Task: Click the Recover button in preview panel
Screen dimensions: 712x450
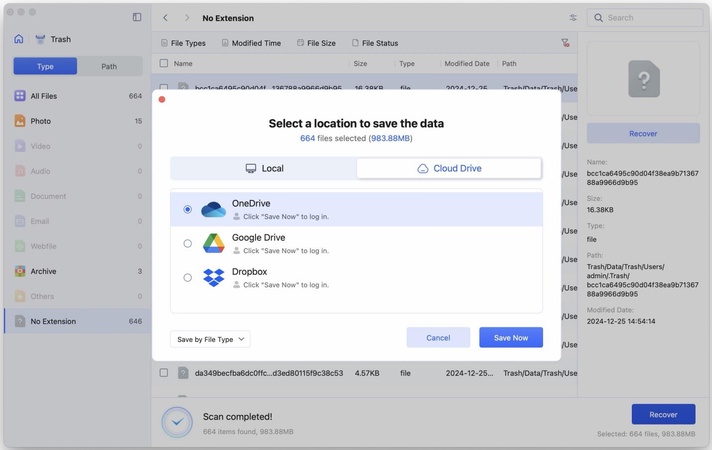Action: coord(643,134)
